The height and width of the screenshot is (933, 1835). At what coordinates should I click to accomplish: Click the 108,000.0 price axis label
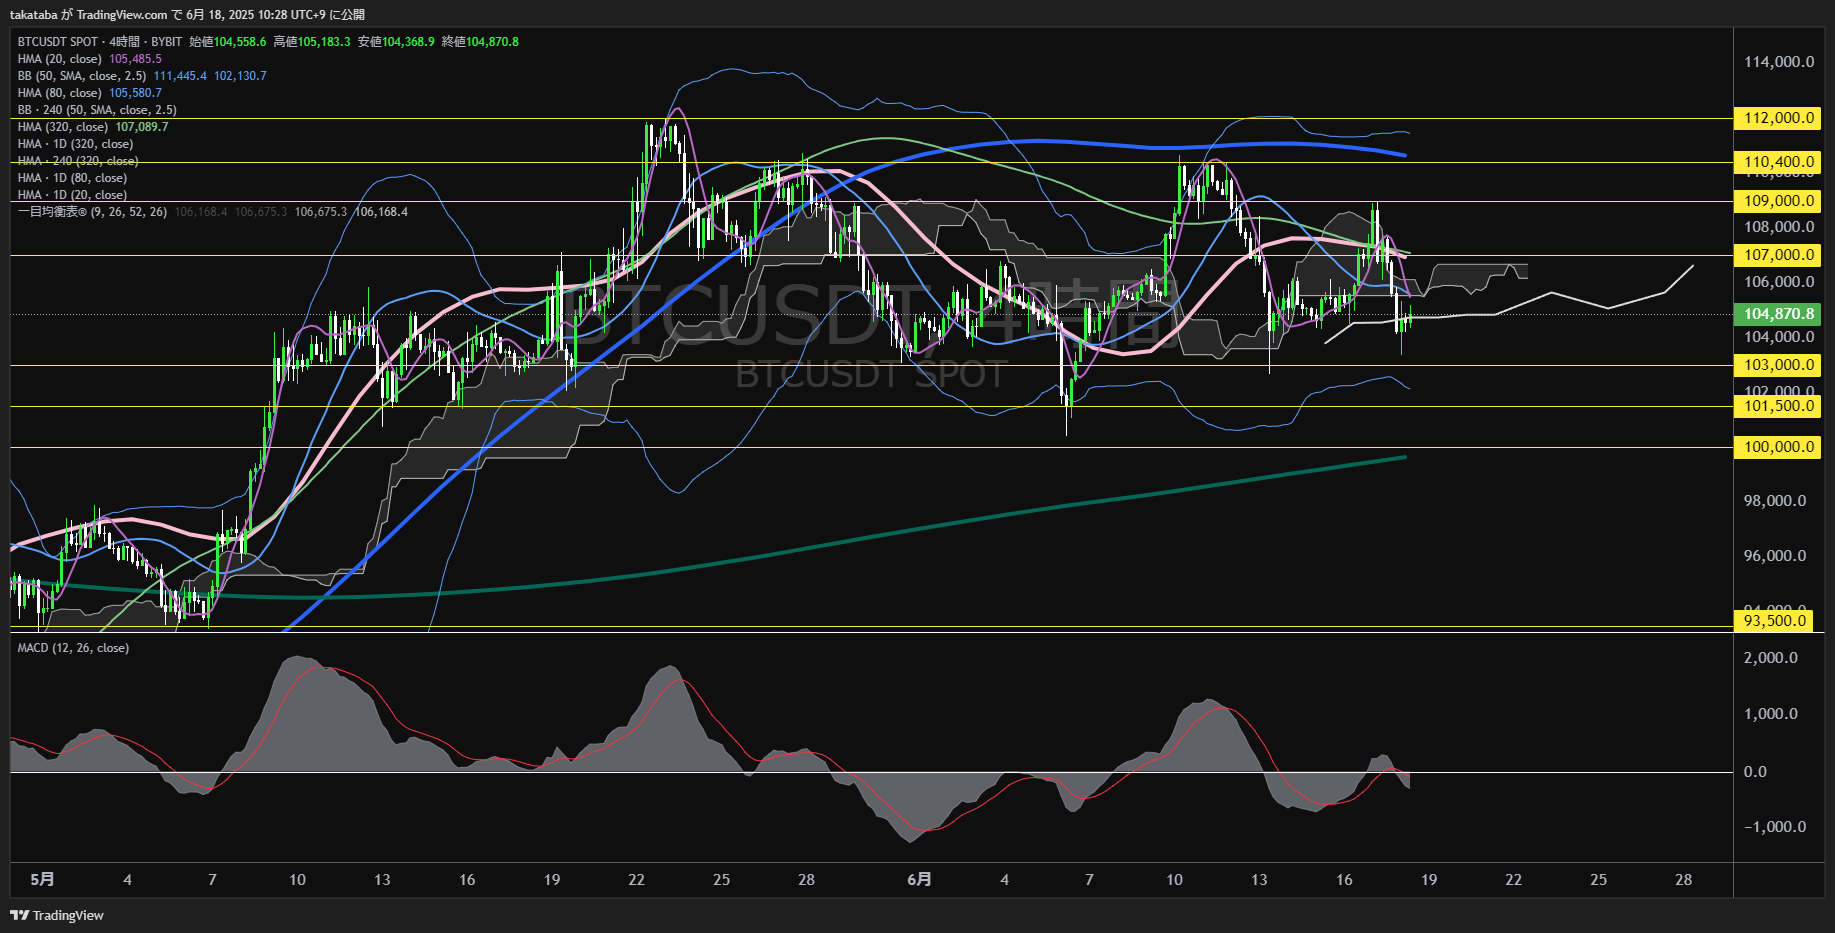1779,227
